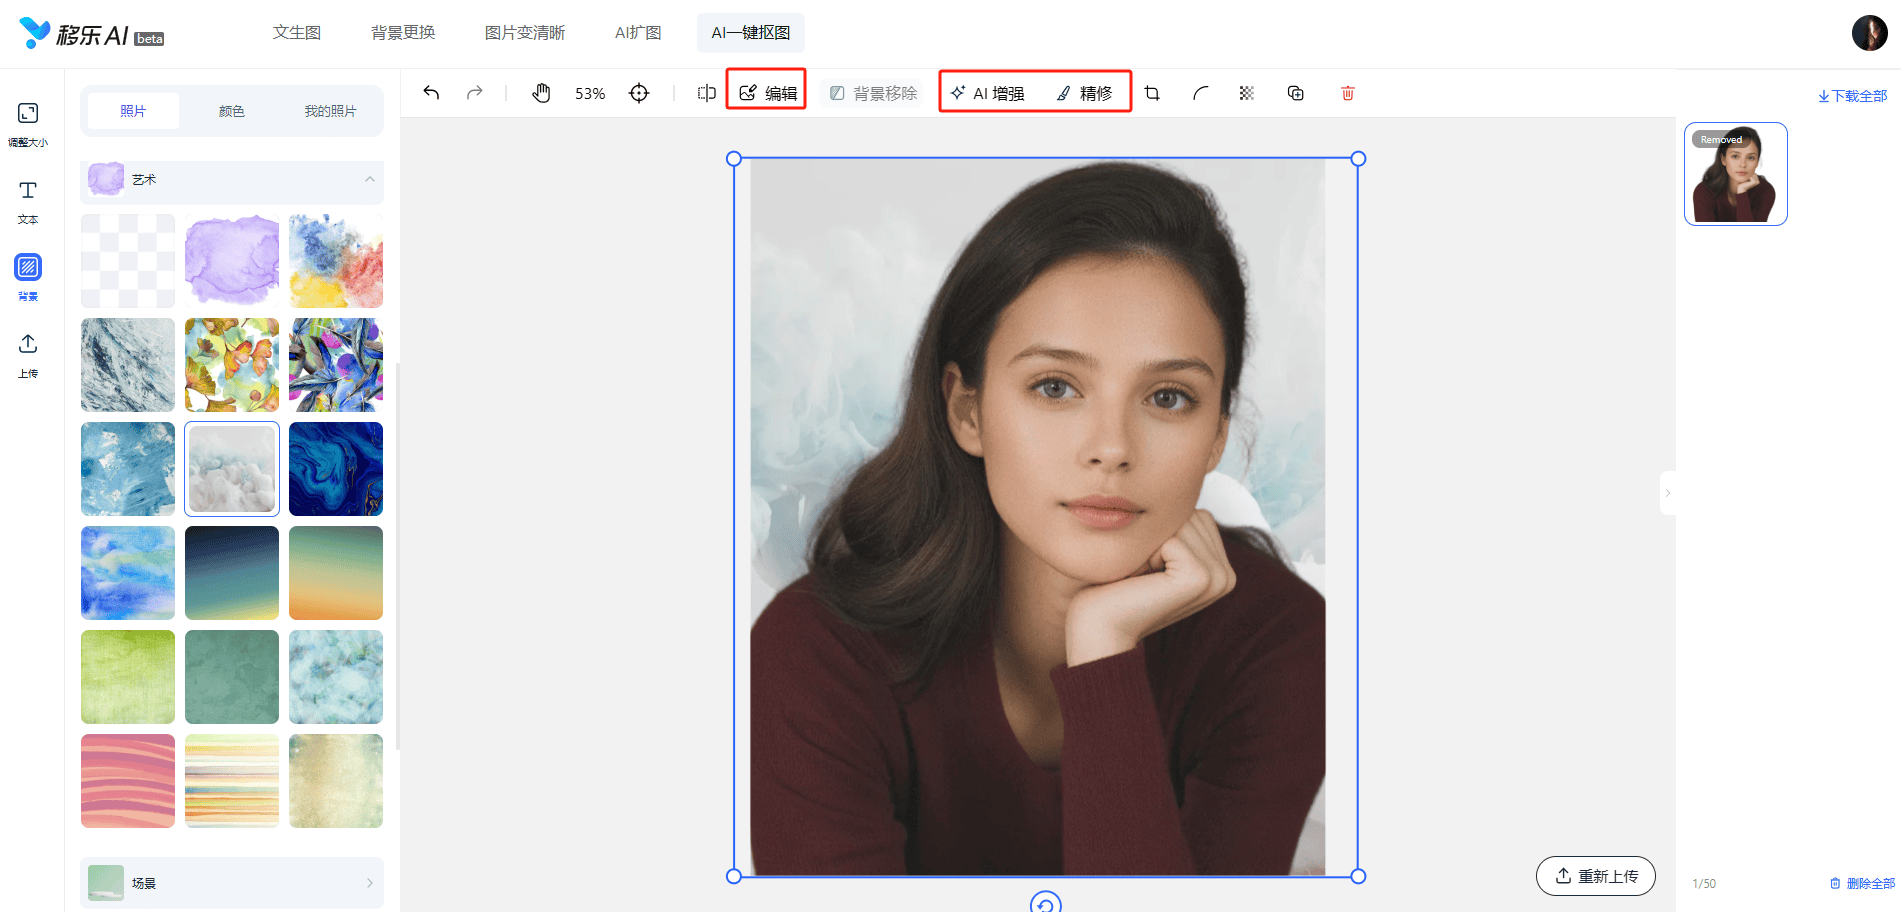Choose the pink wavy stripes background
This screenshot has width=1901, height=912.
pos(128,781)
